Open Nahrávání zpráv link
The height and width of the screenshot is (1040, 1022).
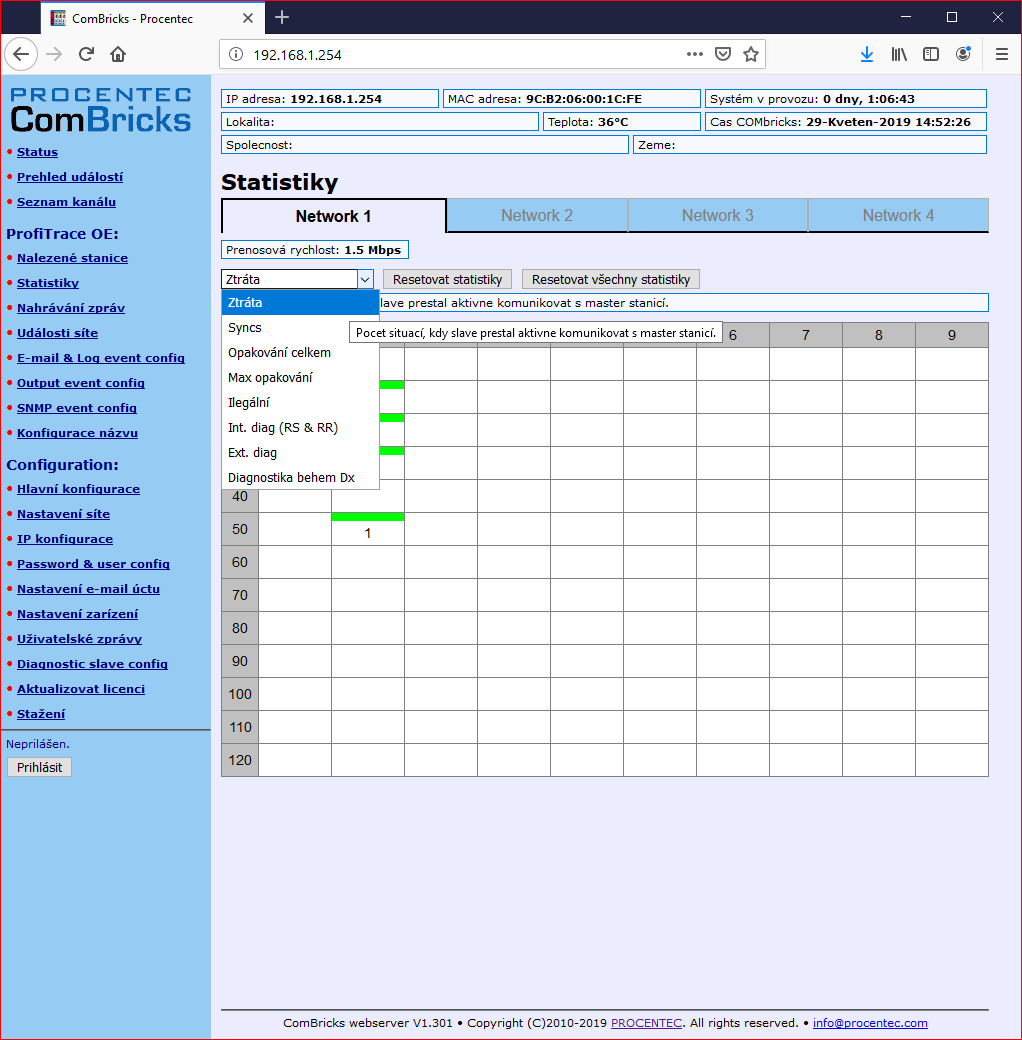coord(71,308)
